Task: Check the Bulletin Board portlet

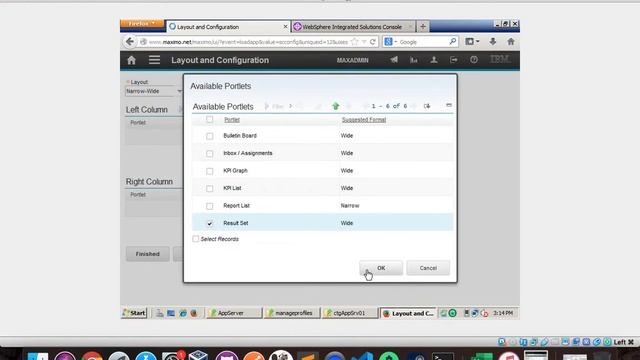Action: click(209, 136)
